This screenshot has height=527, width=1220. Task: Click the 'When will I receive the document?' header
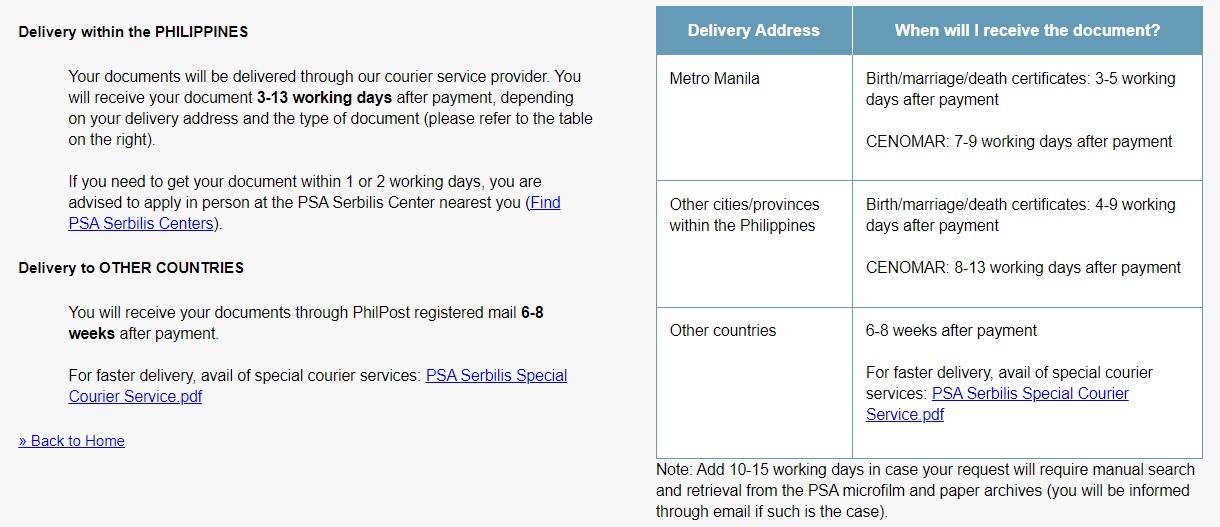1027,31
